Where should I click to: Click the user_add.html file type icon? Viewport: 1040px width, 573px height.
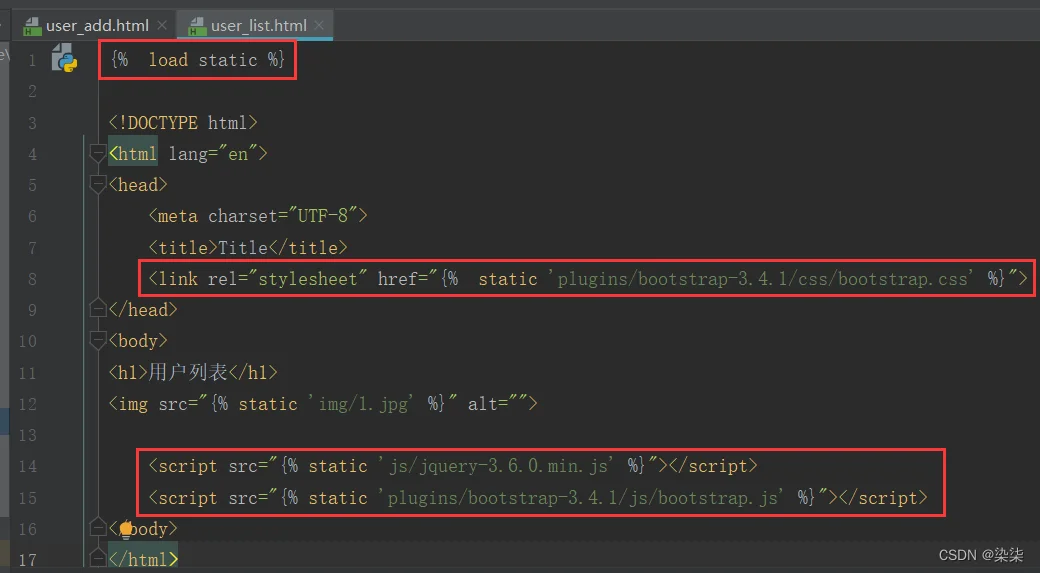[31, 27]
